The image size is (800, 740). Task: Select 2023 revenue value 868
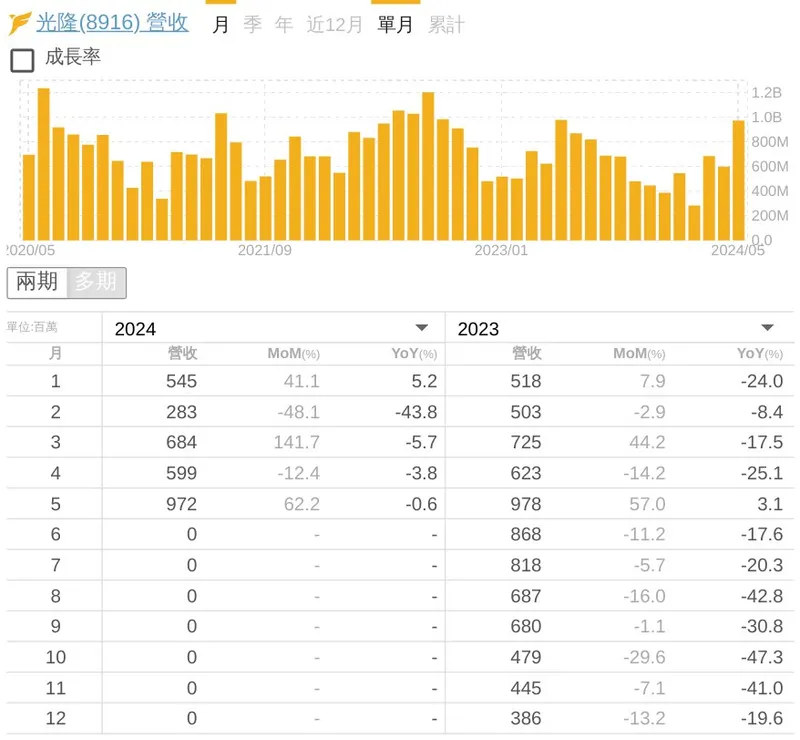pyautogui.click(x=526, y=534)
